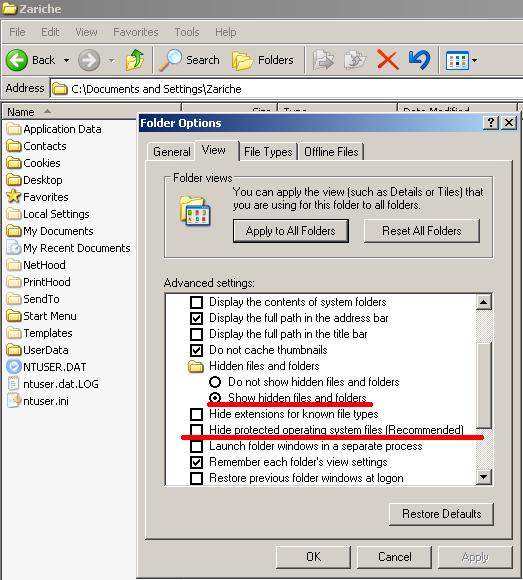The height and width of the screenshot is (580, 523).
Task: Enable Hide extensions for known file types
Action: coord(196,414)
